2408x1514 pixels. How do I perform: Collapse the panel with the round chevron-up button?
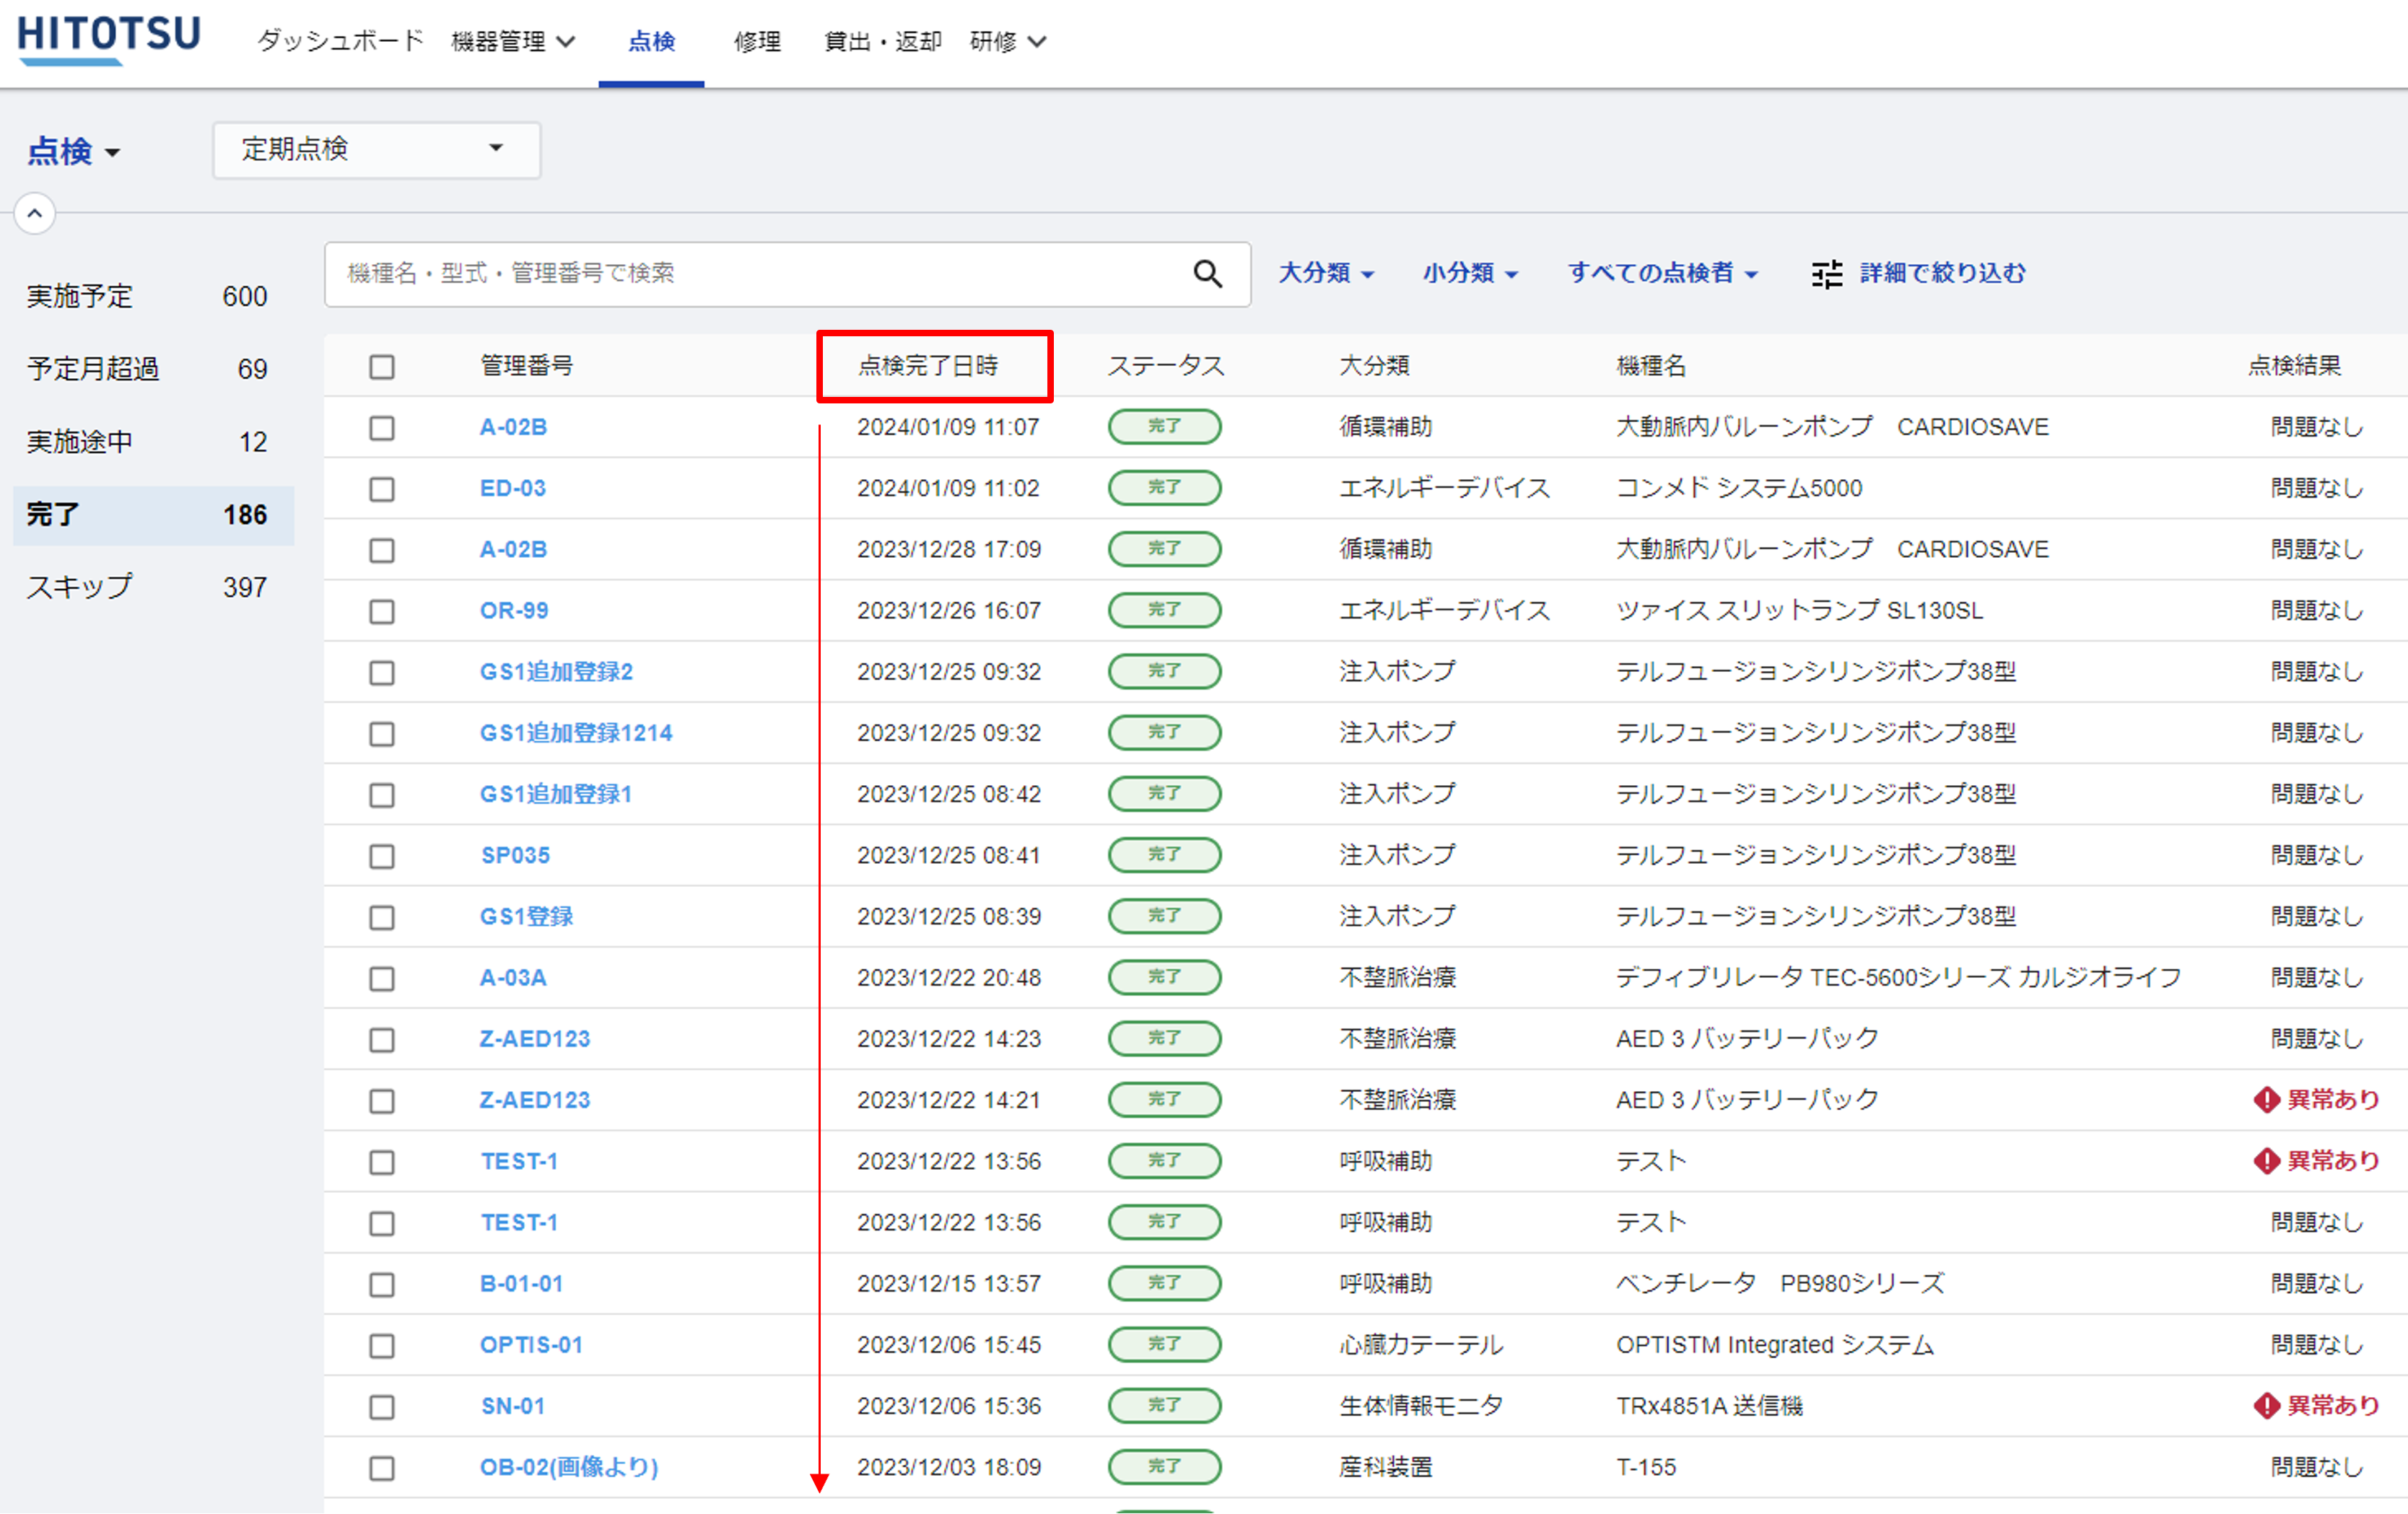34,213
